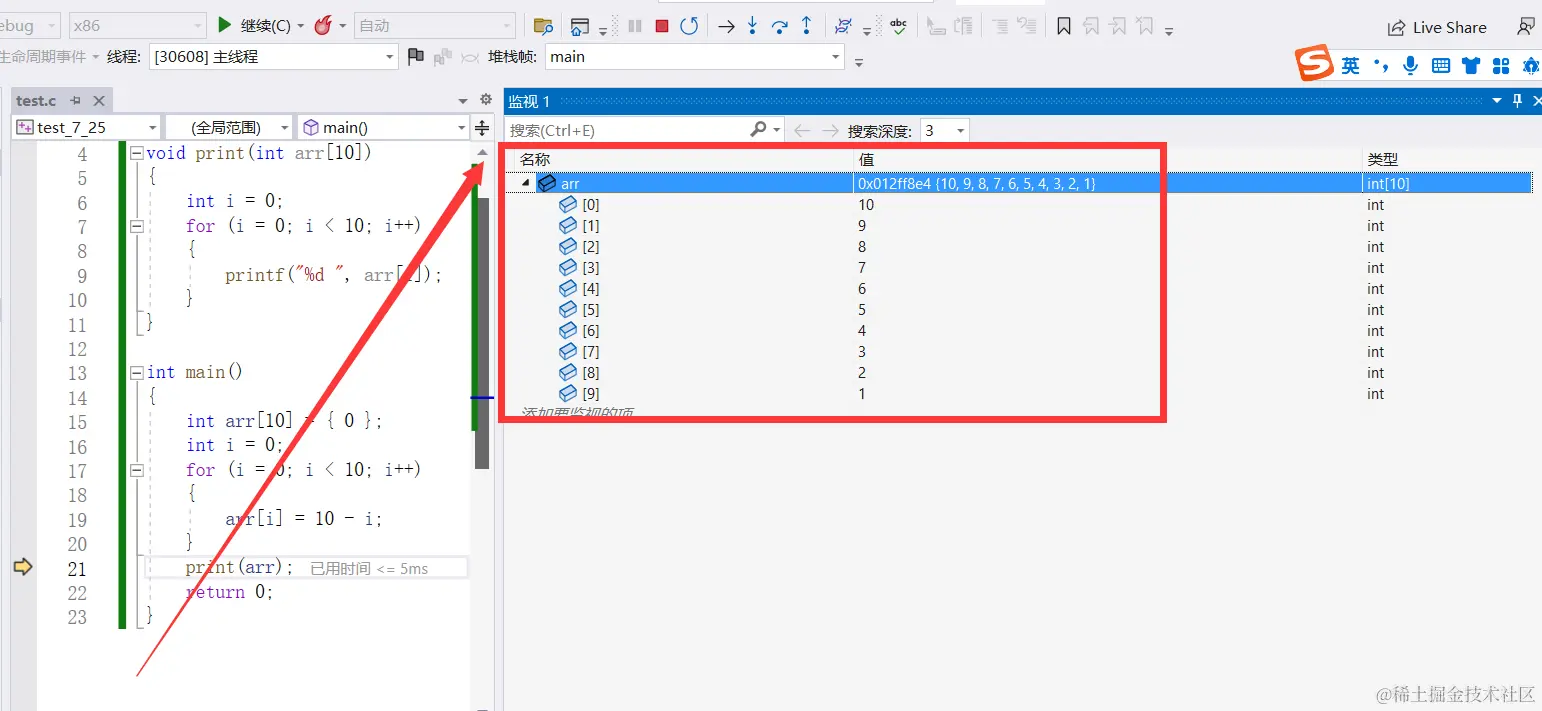
Task: Click the Show Next Statement arrow icon
Action: [727, 26]
